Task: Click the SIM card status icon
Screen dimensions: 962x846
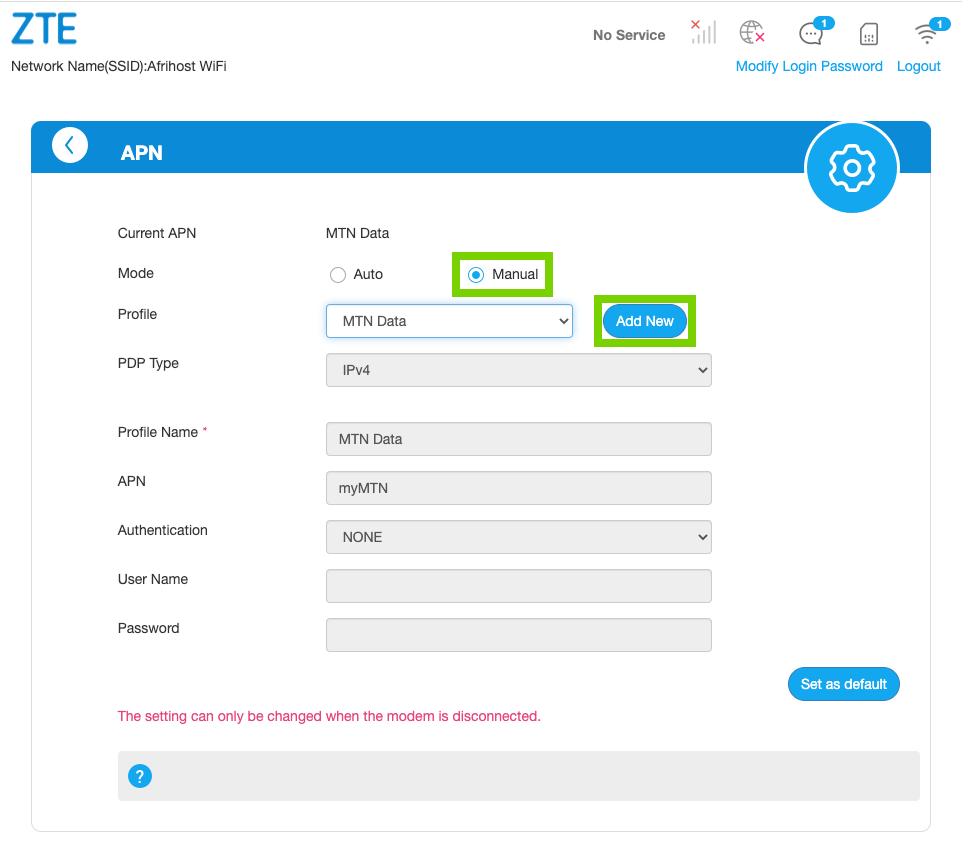Action: 869,34
